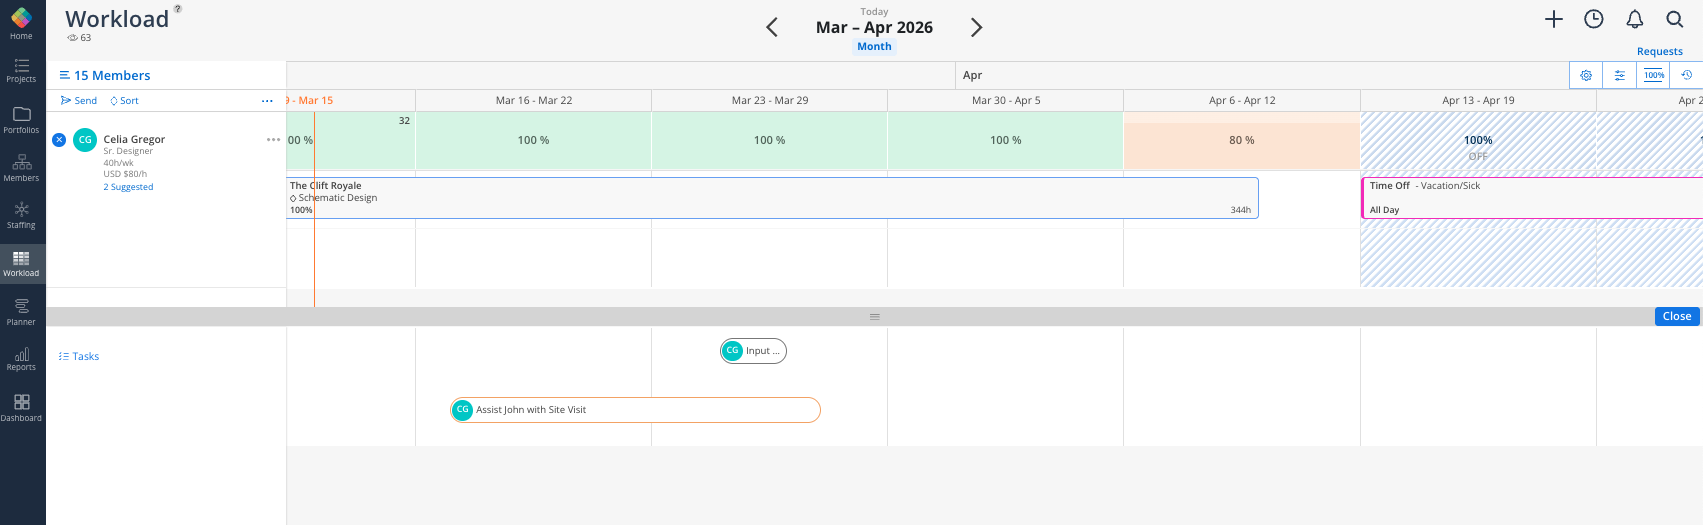Open the time tracking clock icon
Screen dimensions: 1703x525
[x=1594, y=19]
